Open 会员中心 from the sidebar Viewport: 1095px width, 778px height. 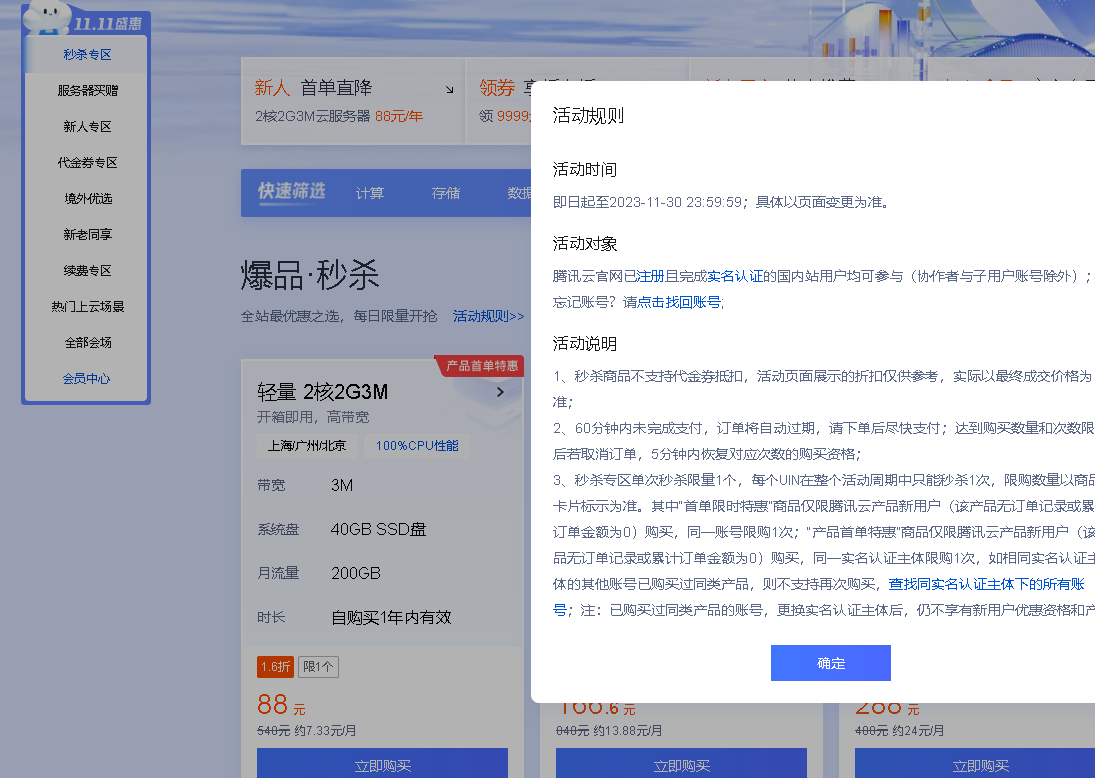click(86, 379)
